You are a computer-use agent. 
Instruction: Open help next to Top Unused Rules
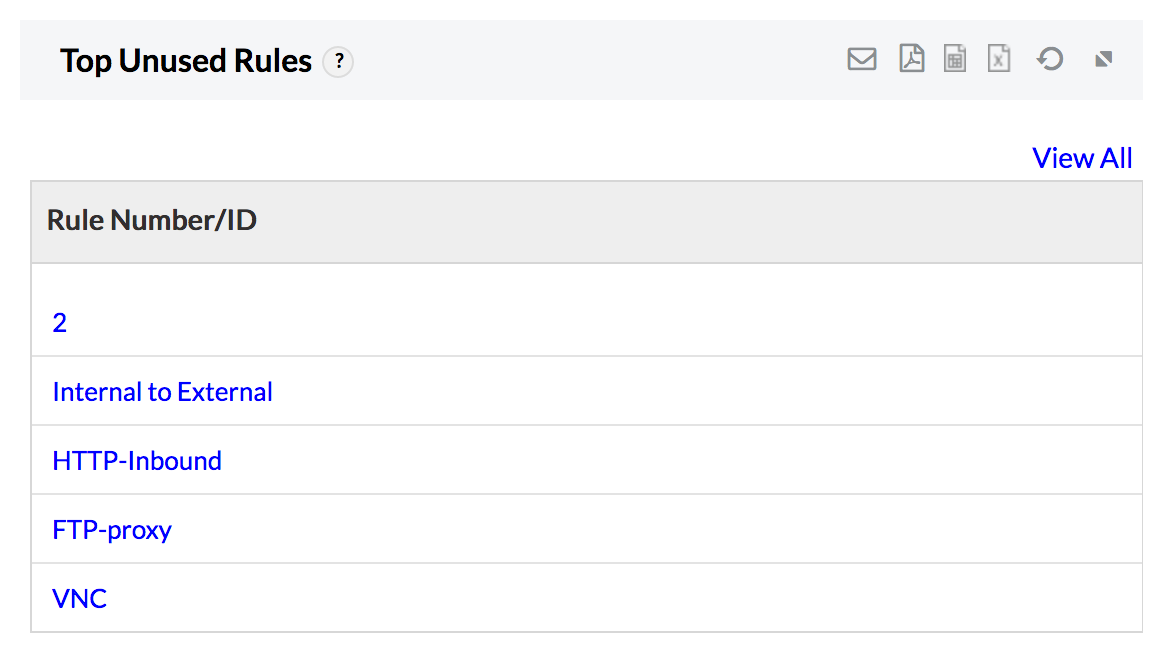pos(339,62)
